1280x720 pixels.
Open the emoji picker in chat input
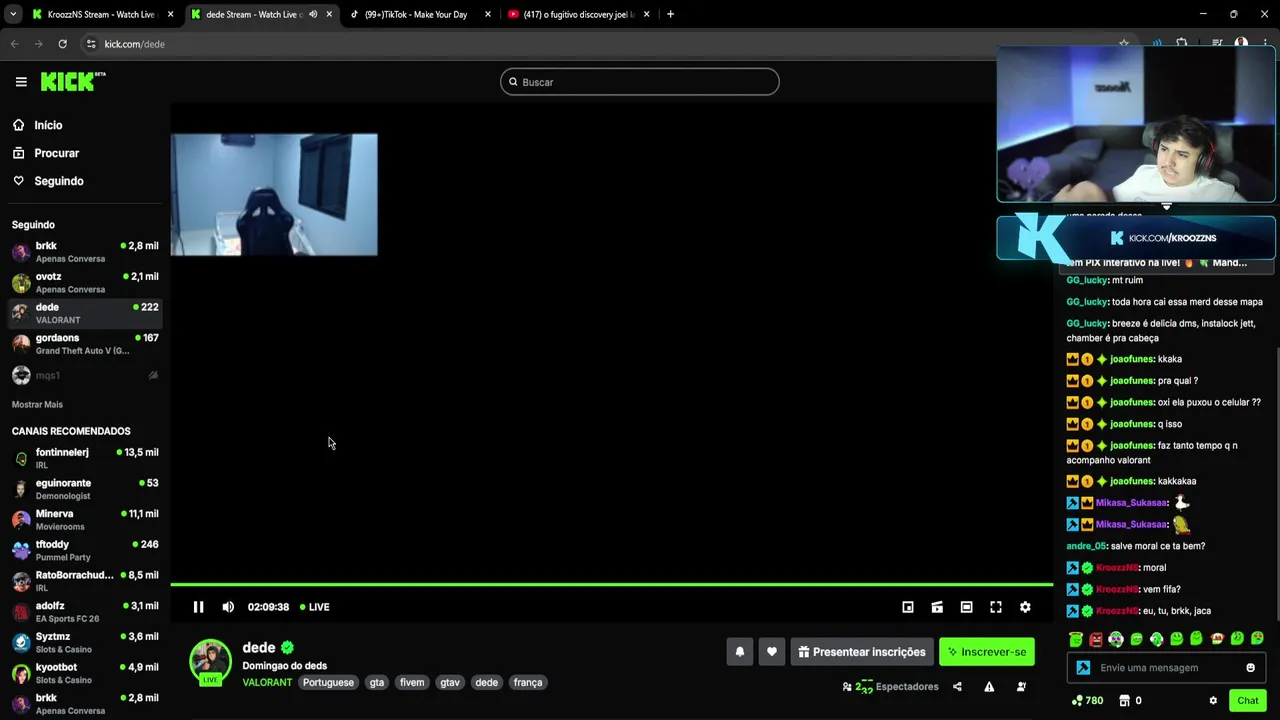point(1250,668)
